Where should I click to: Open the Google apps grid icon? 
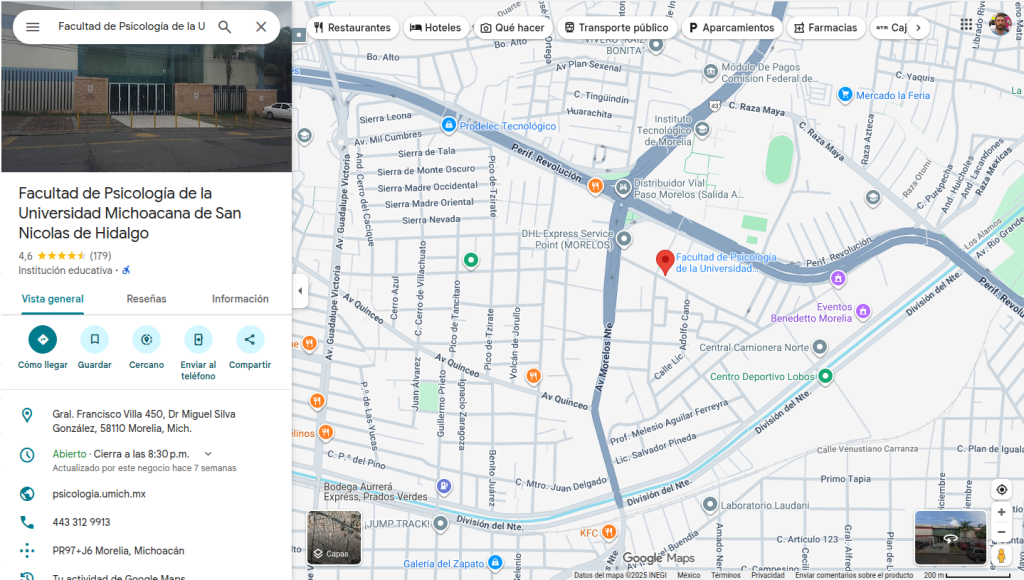(967, 24)
